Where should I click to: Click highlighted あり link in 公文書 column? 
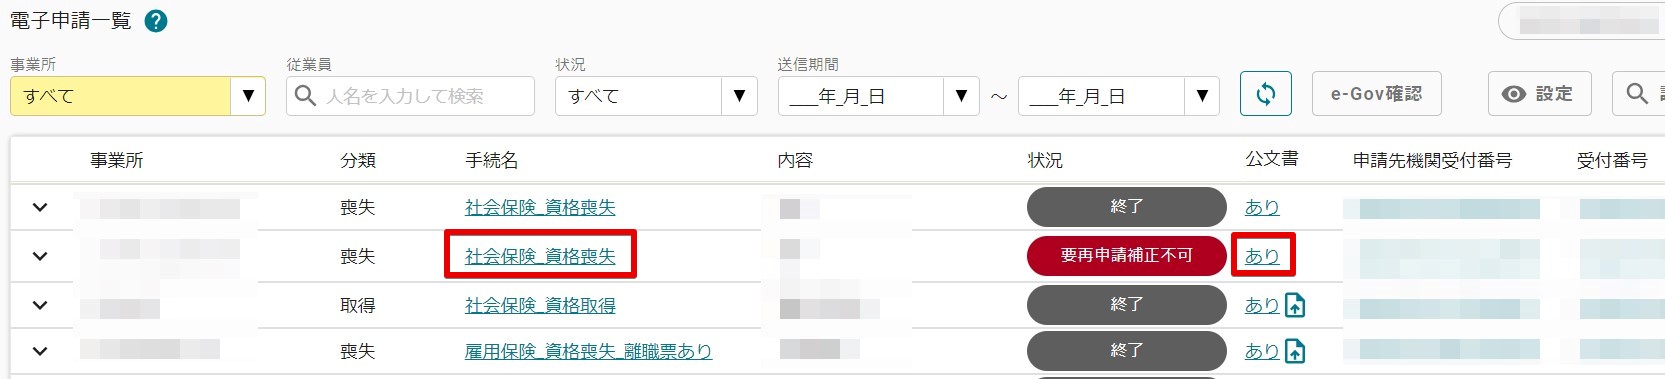tap(1262, 256)
